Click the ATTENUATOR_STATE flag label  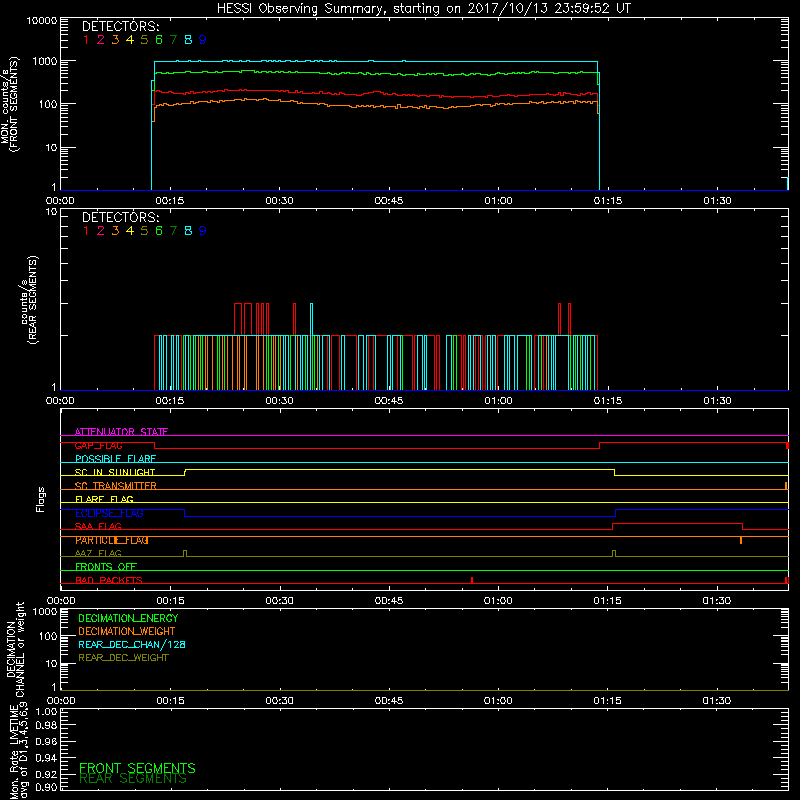coord(121,432)
